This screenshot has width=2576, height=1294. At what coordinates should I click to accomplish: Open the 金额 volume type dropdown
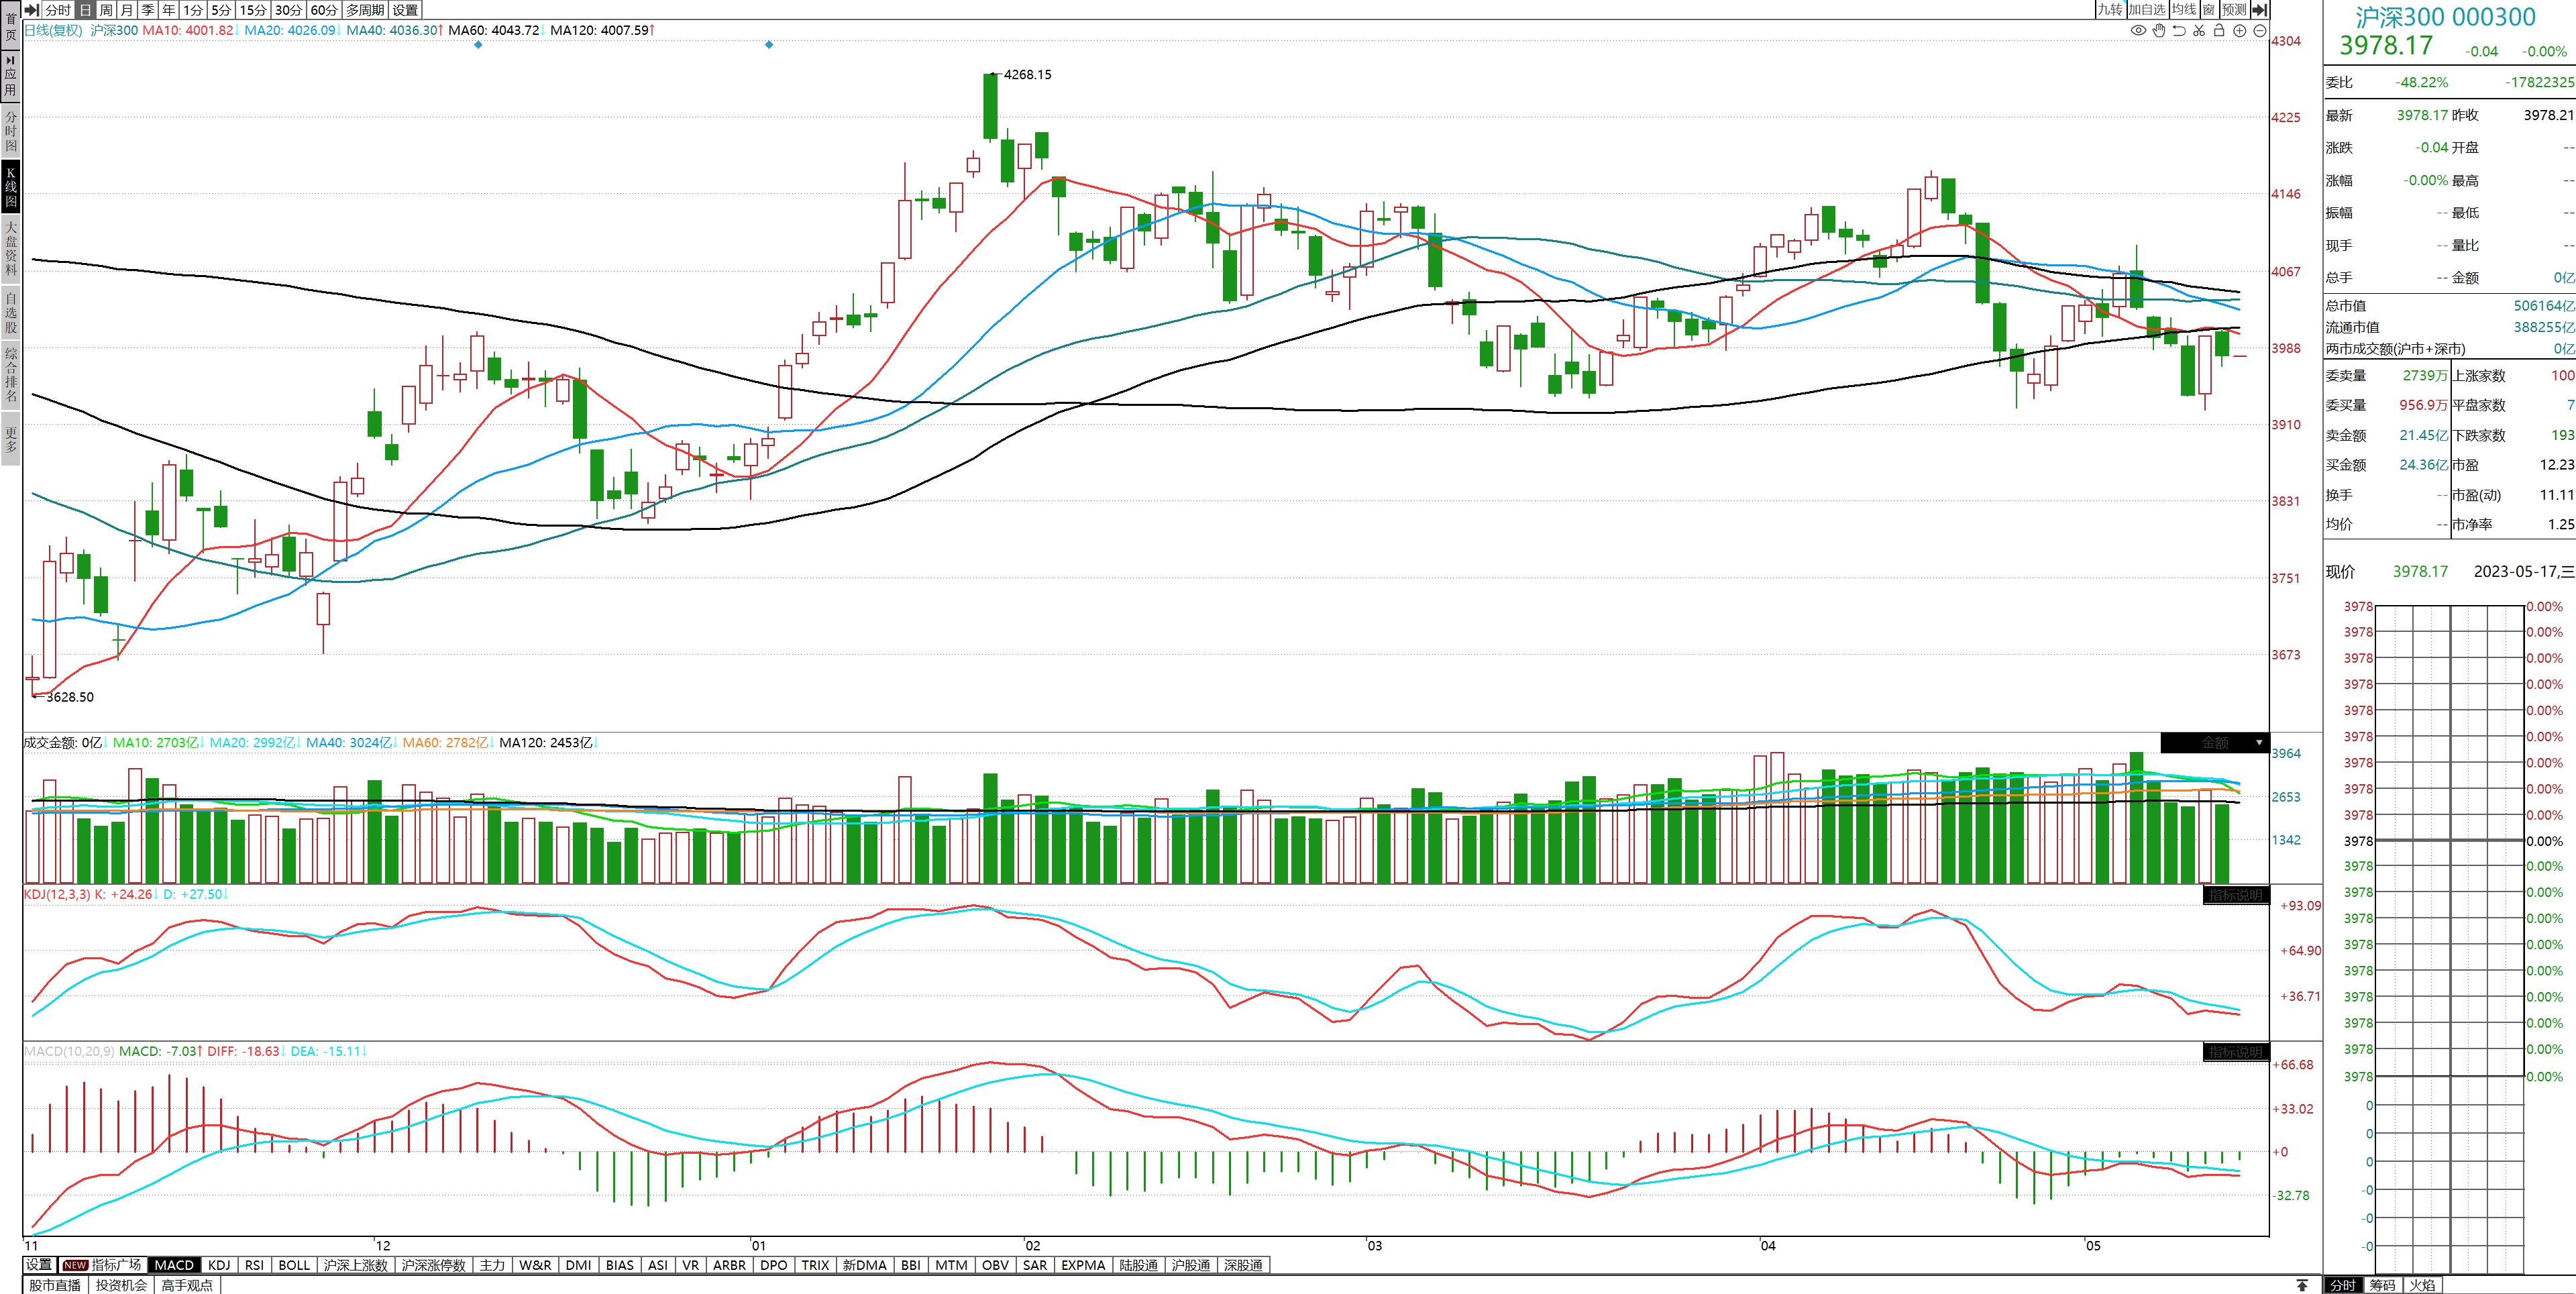[2258, 743]
